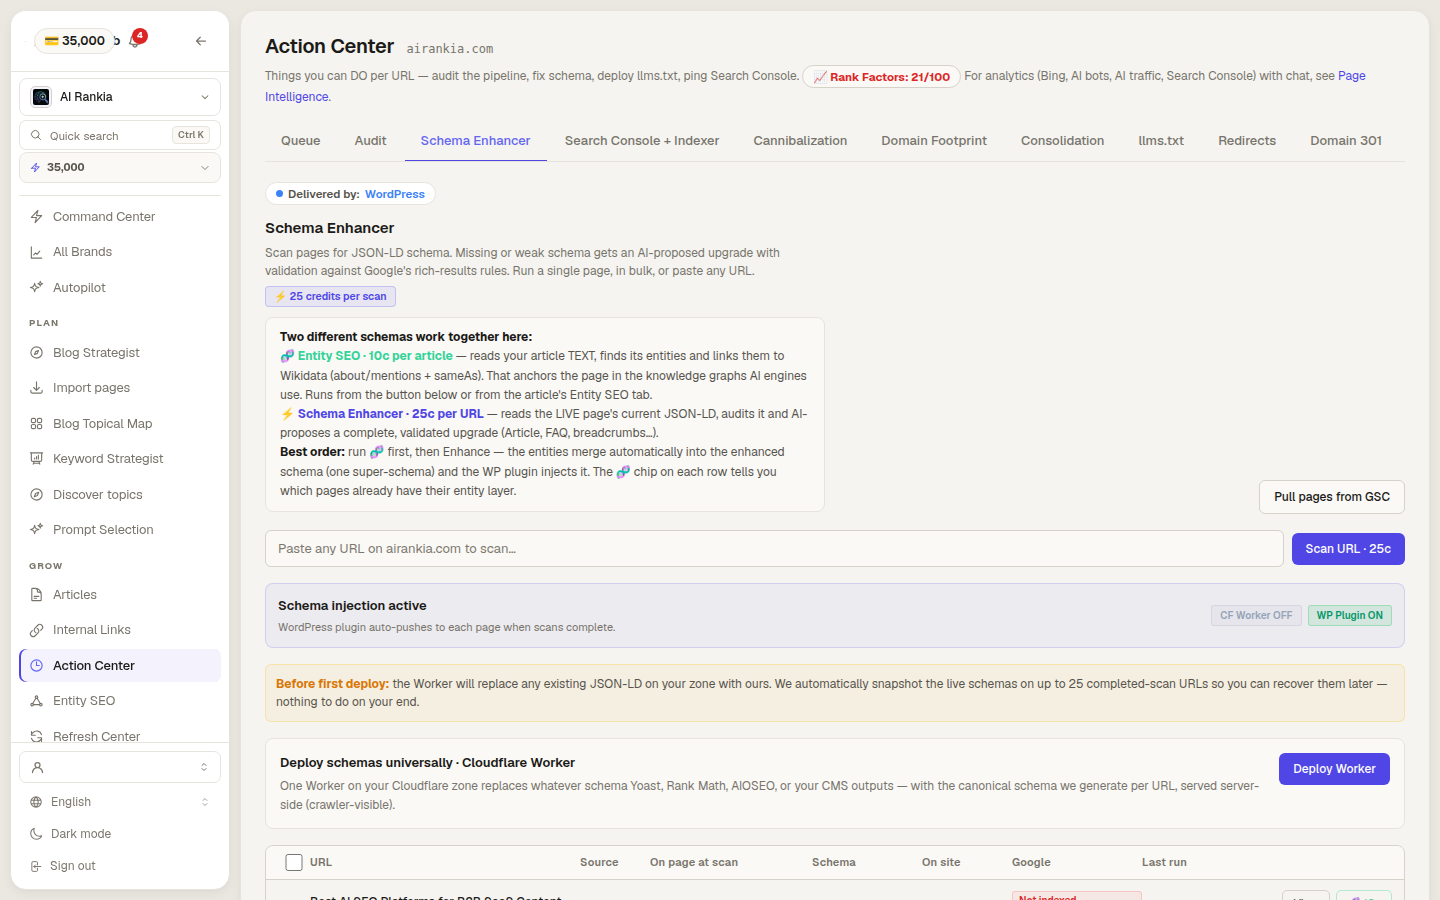Switch to the Queue tab
This screenshot has width=1440, height=900.
click(x=301, y=141)
